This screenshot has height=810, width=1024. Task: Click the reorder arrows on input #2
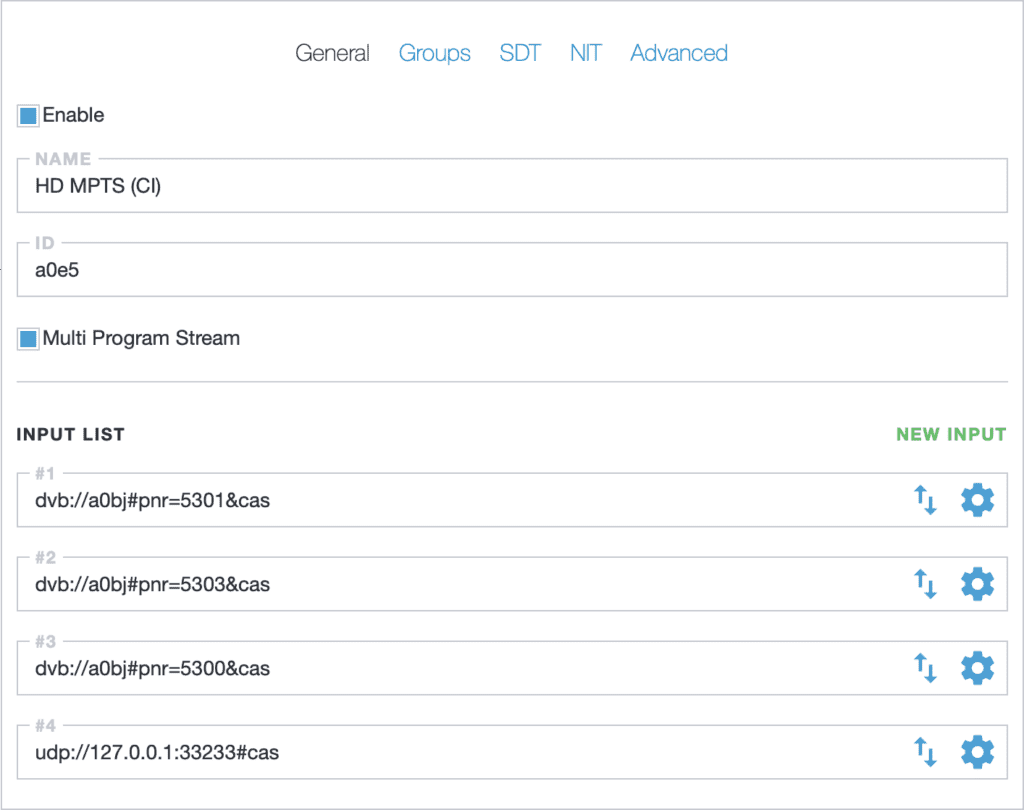926,584
